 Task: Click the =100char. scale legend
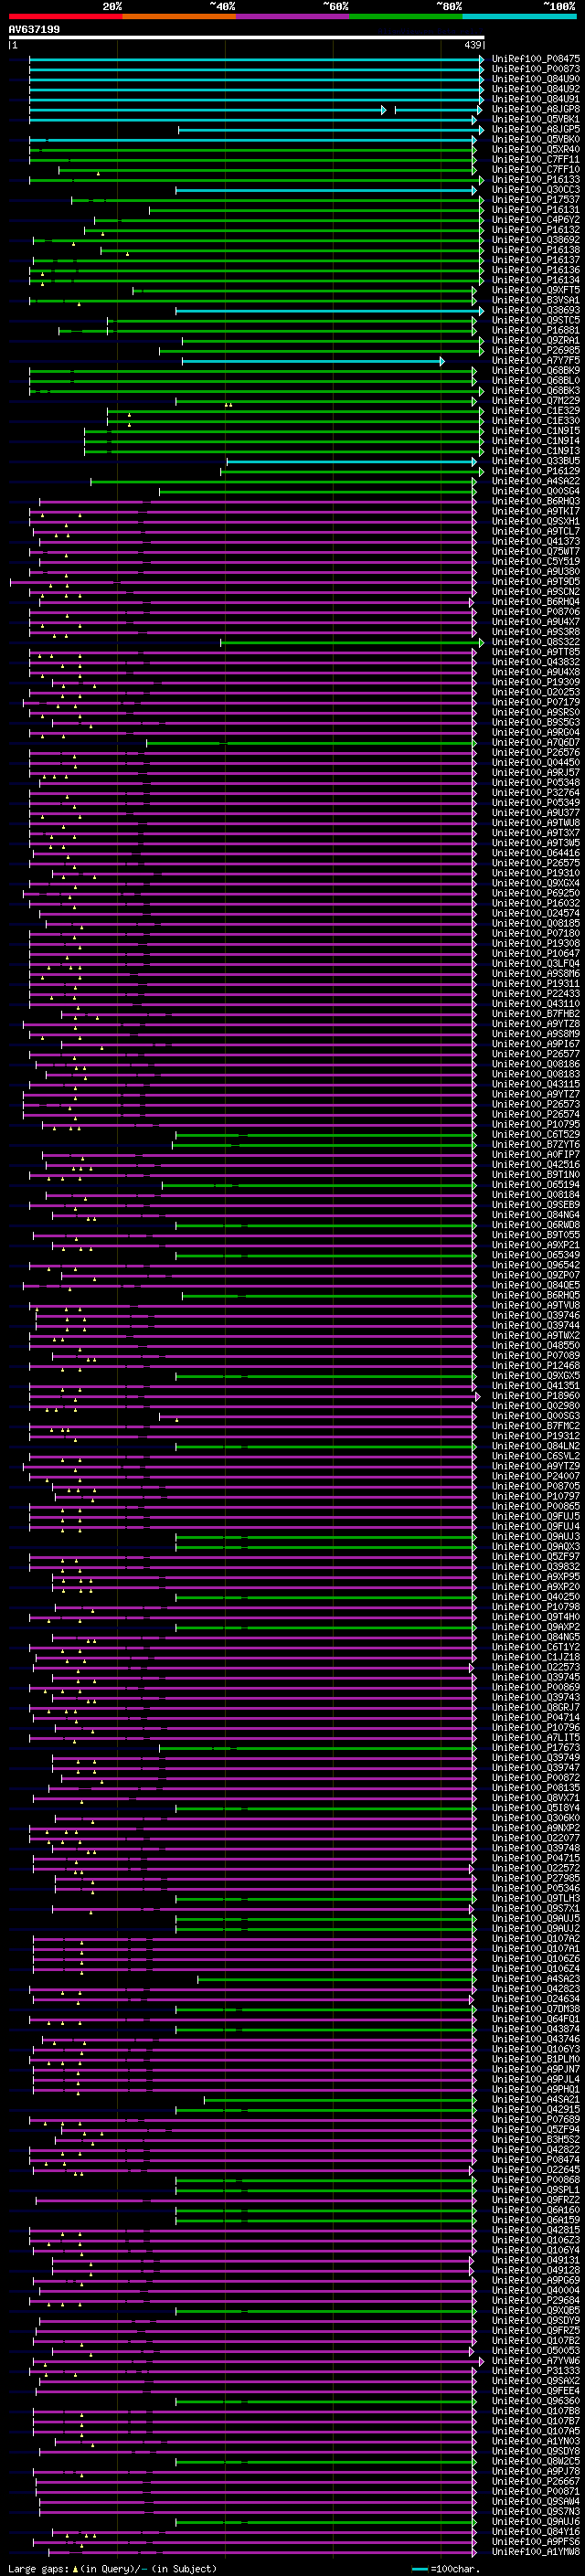pyautogui.click(x=448, y=2568)
